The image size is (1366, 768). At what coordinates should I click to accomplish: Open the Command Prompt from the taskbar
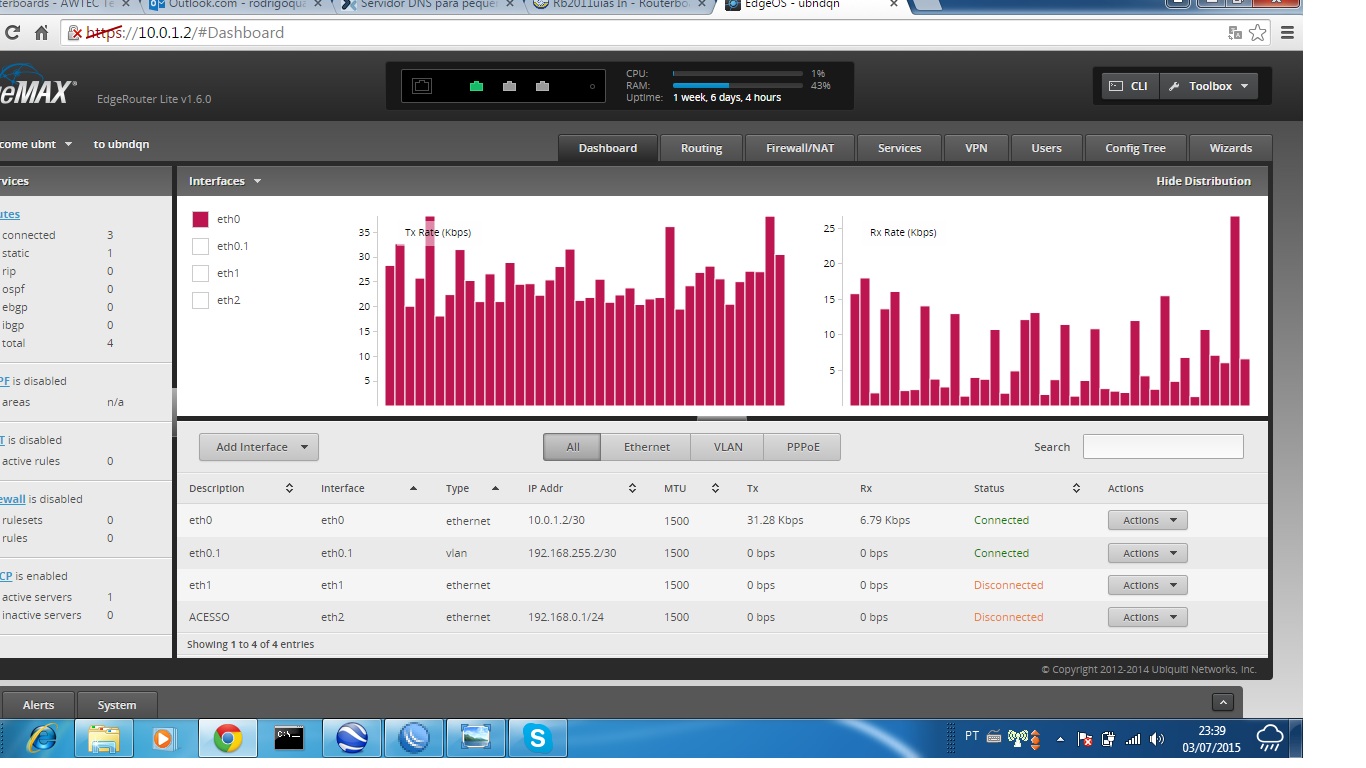click(x=289, y=739)
